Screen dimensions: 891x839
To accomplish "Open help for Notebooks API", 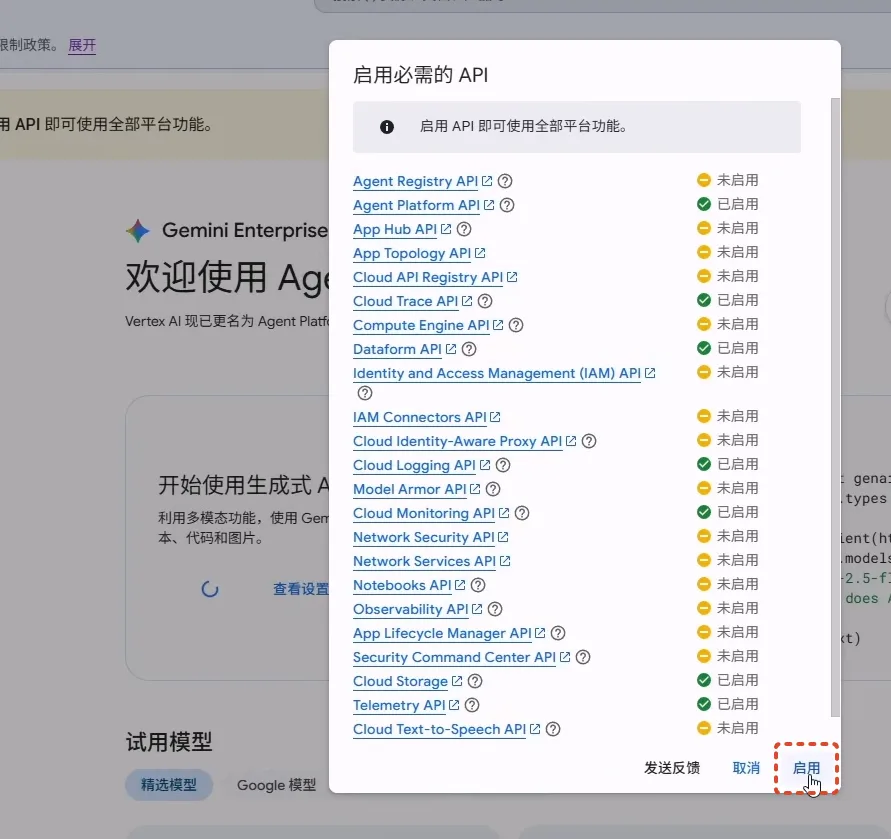I will pyautogui.click(x=478, y=585).
